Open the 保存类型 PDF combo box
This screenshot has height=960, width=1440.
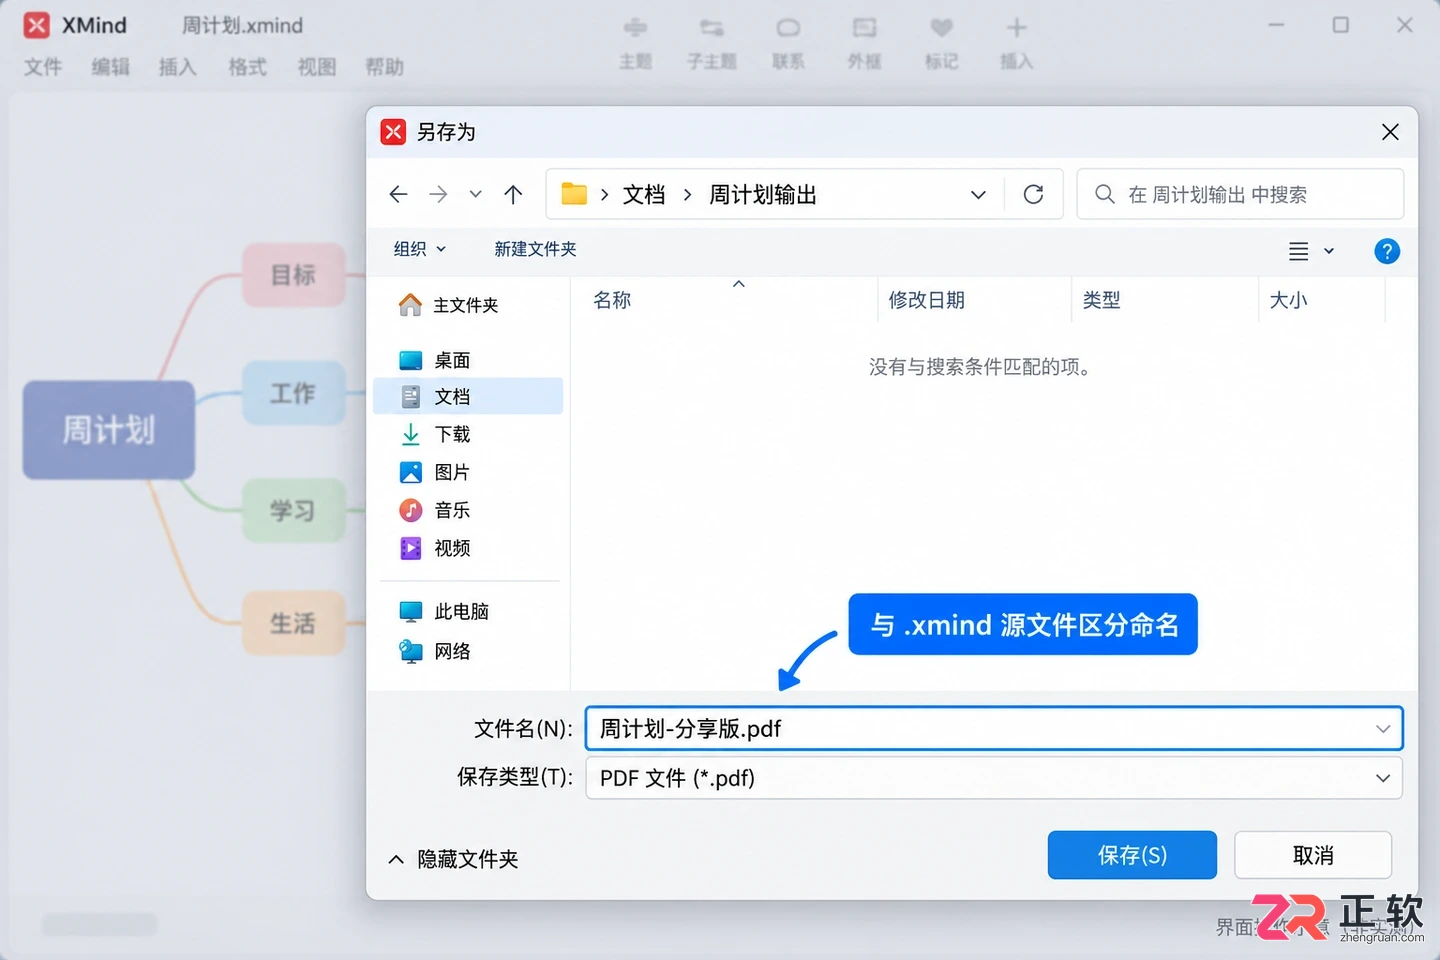pyautogui.click(x=994, y=778)
